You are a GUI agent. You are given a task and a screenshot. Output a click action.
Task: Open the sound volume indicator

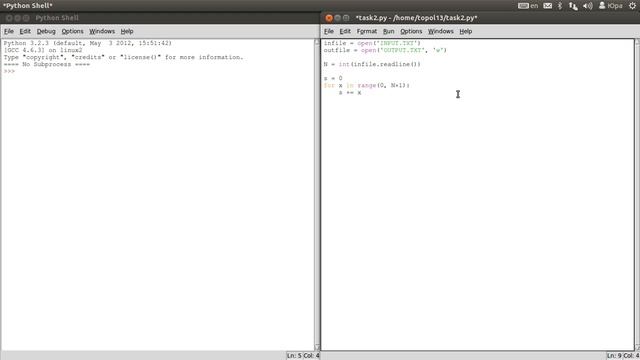(588, 6)
